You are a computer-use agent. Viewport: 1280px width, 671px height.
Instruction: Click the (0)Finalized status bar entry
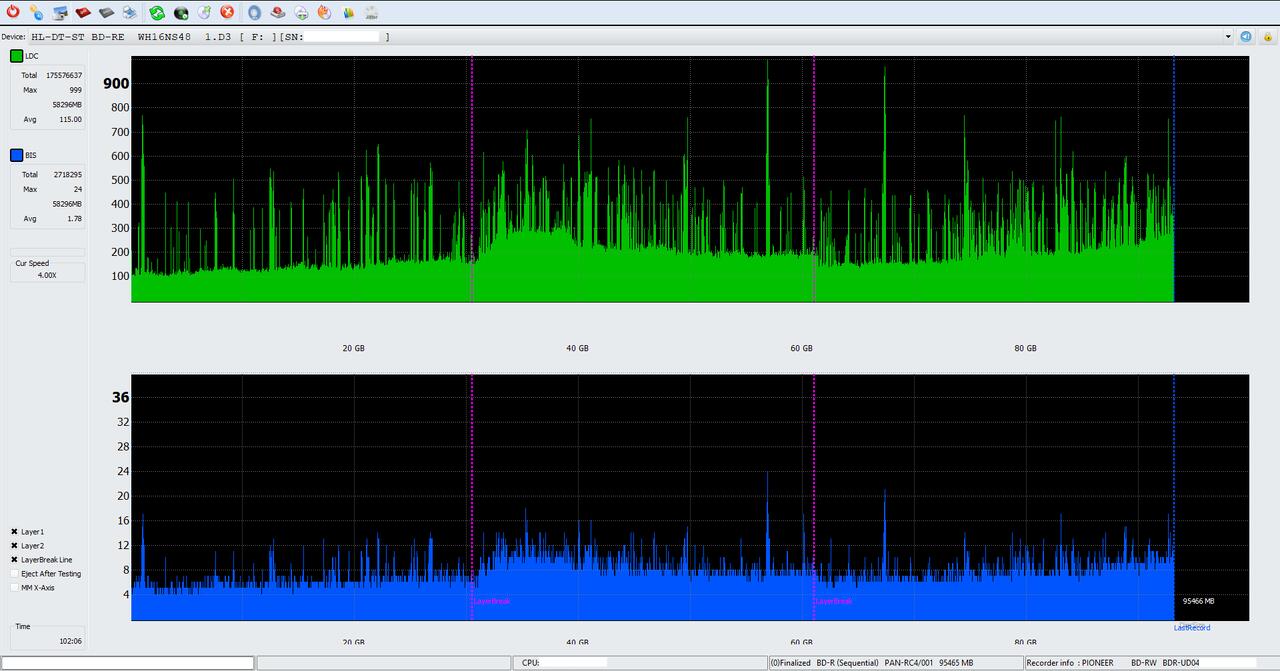tap(790, 663)
